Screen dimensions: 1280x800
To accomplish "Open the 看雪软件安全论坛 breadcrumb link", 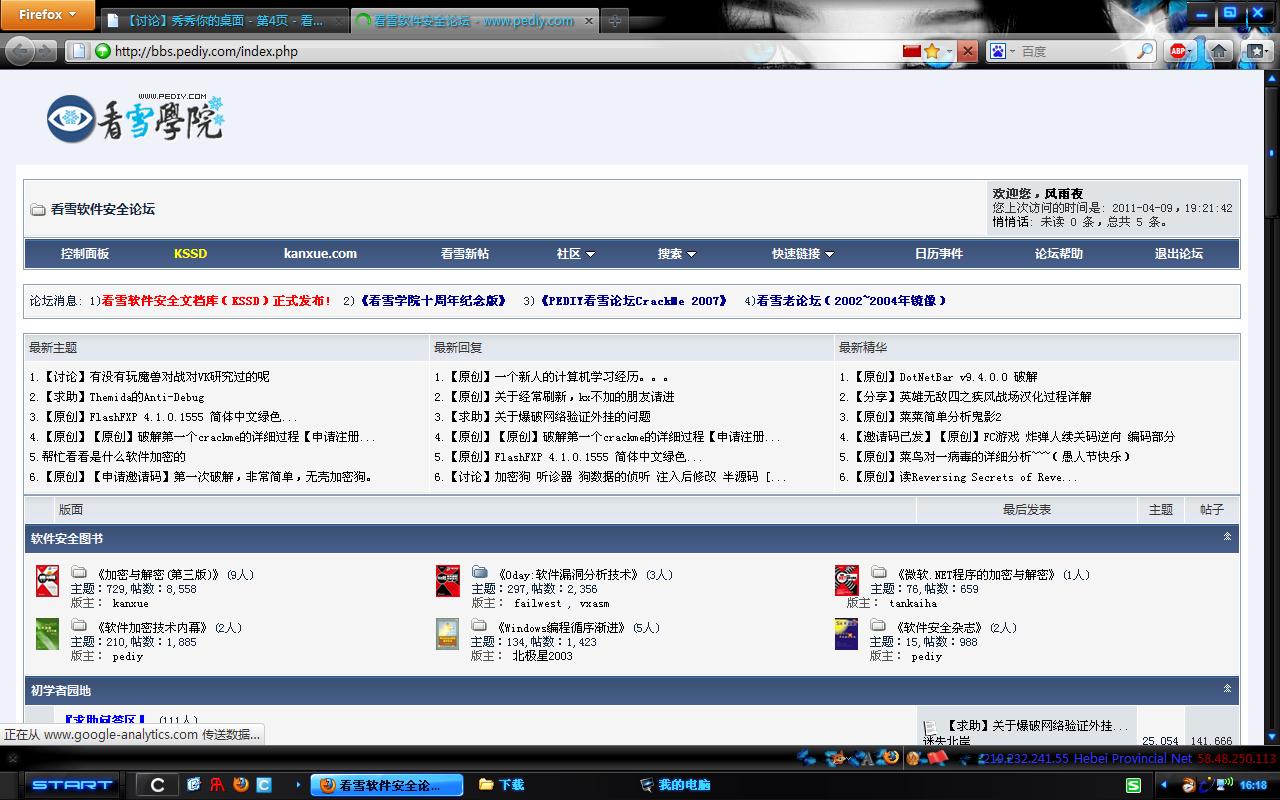I will tap(103, 209).
